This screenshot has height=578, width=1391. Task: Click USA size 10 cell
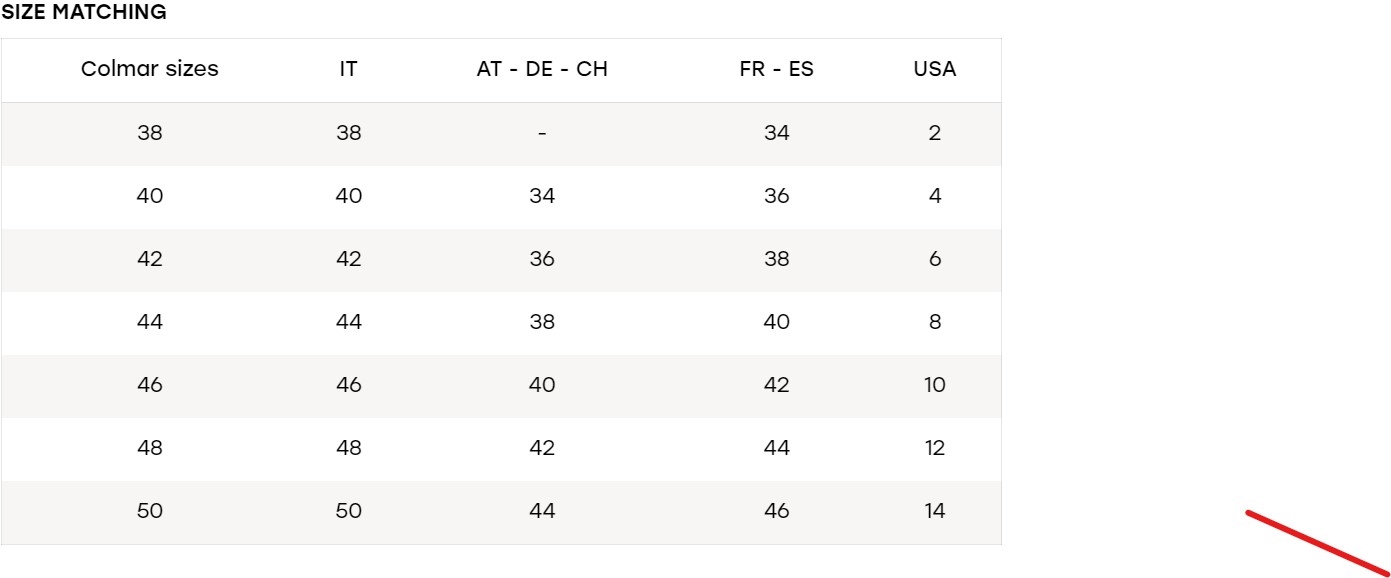(934, 385)
